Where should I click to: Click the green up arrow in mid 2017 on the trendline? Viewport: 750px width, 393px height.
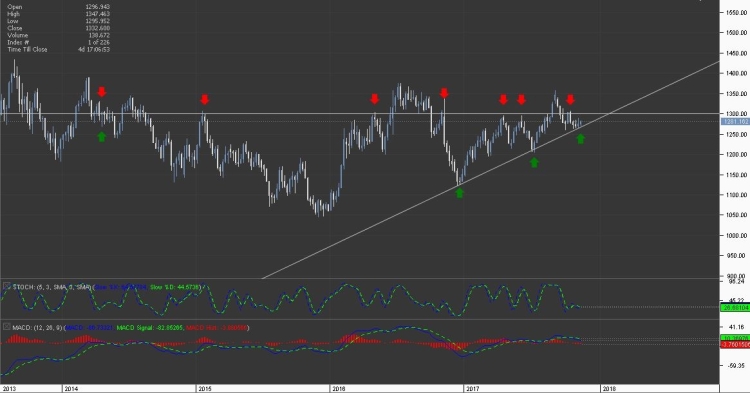tap(534, 163)
